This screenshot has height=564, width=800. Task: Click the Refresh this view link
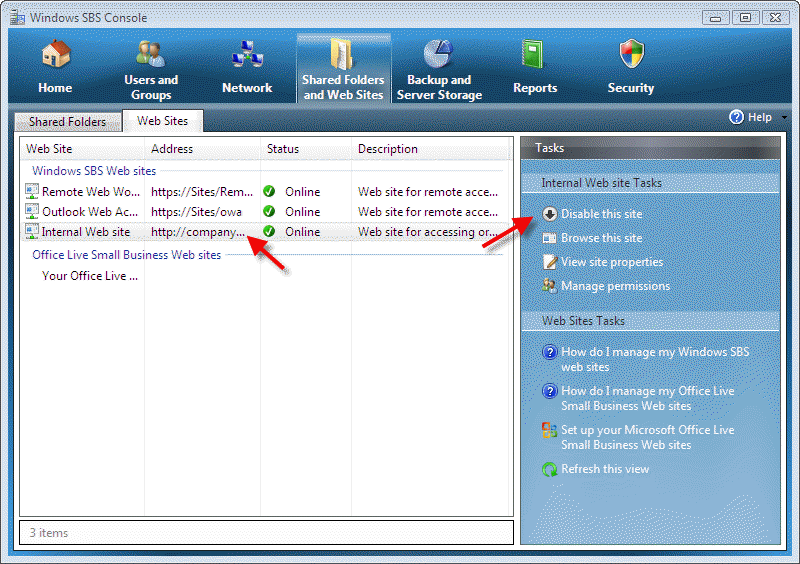pyautogui.click(x=605, y=469)
